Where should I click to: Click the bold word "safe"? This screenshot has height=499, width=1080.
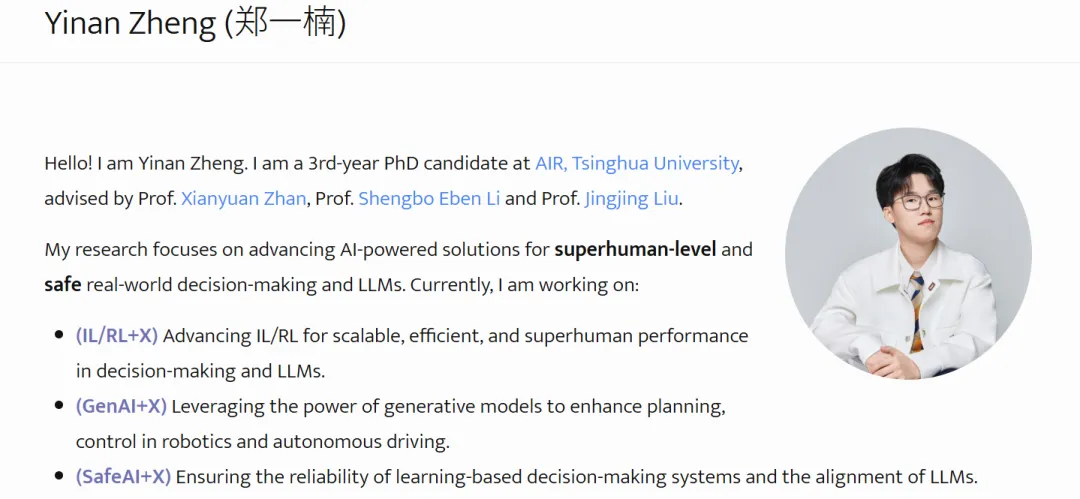62,285
